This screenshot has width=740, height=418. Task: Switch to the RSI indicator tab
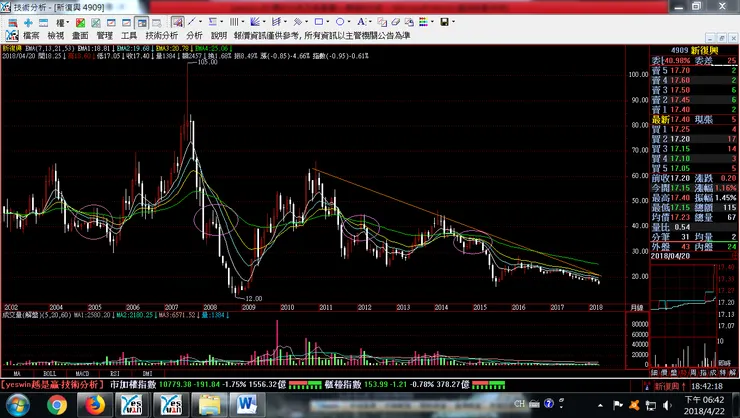coord(115,373)
